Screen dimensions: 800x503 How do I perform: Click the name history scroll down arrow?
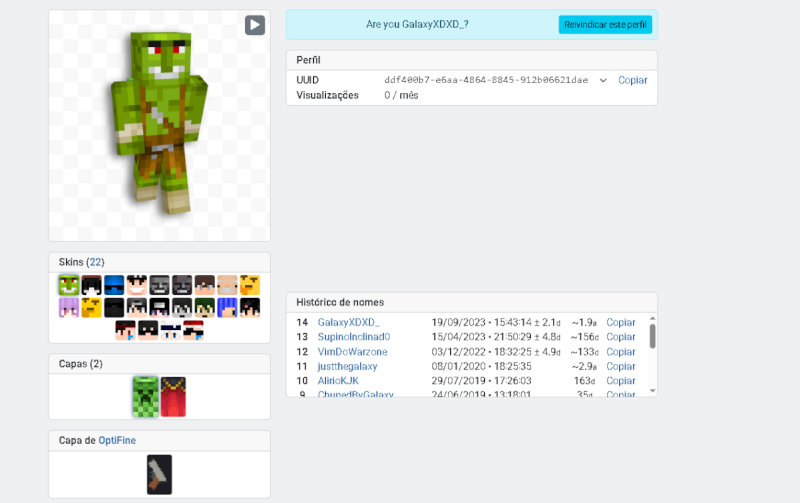(652, 391)
